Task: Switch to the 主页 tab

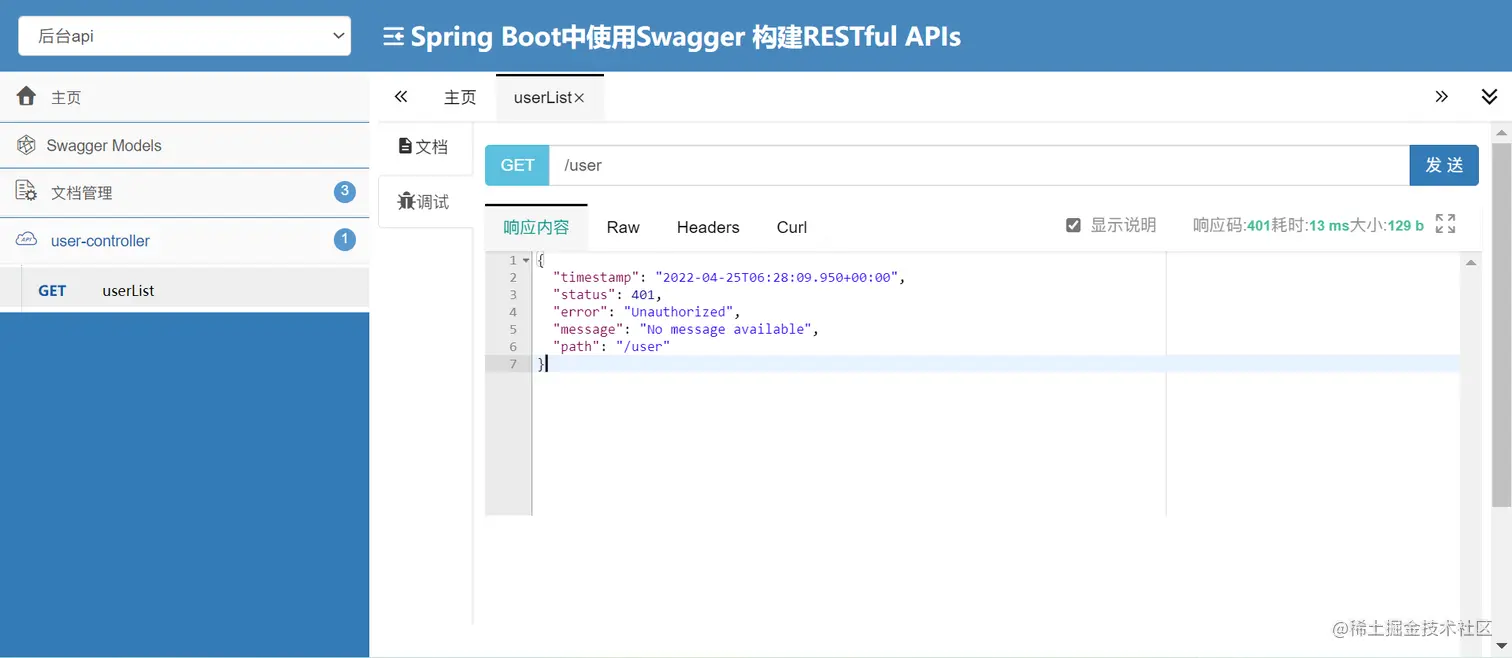Action: pos(460,97)
